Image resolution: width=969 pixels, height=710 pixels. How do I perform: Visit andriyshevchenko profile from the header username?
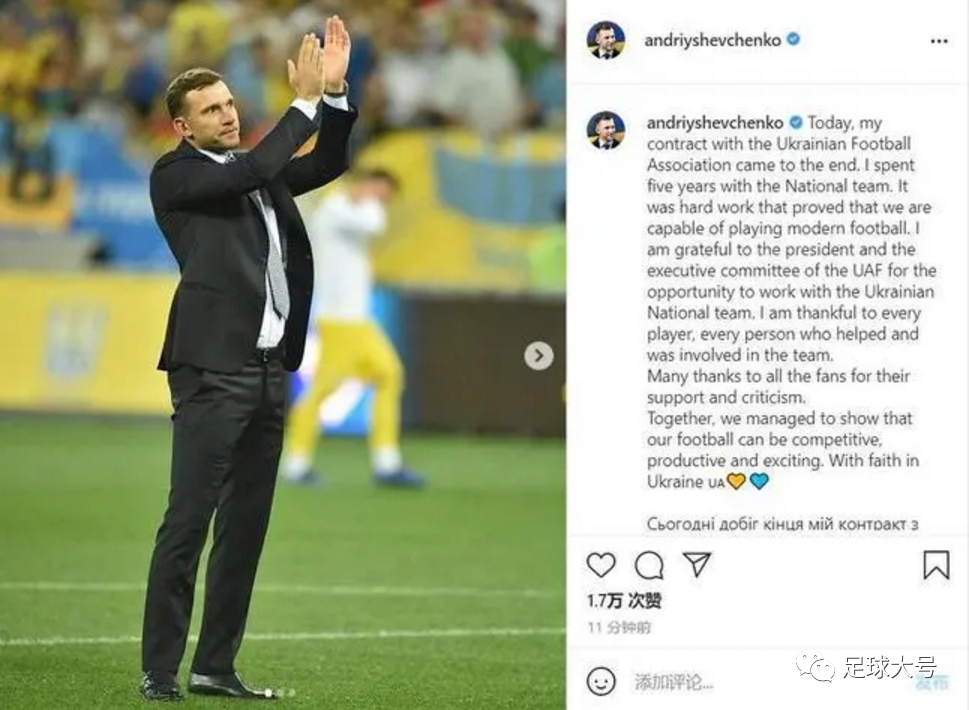[713, 40]
